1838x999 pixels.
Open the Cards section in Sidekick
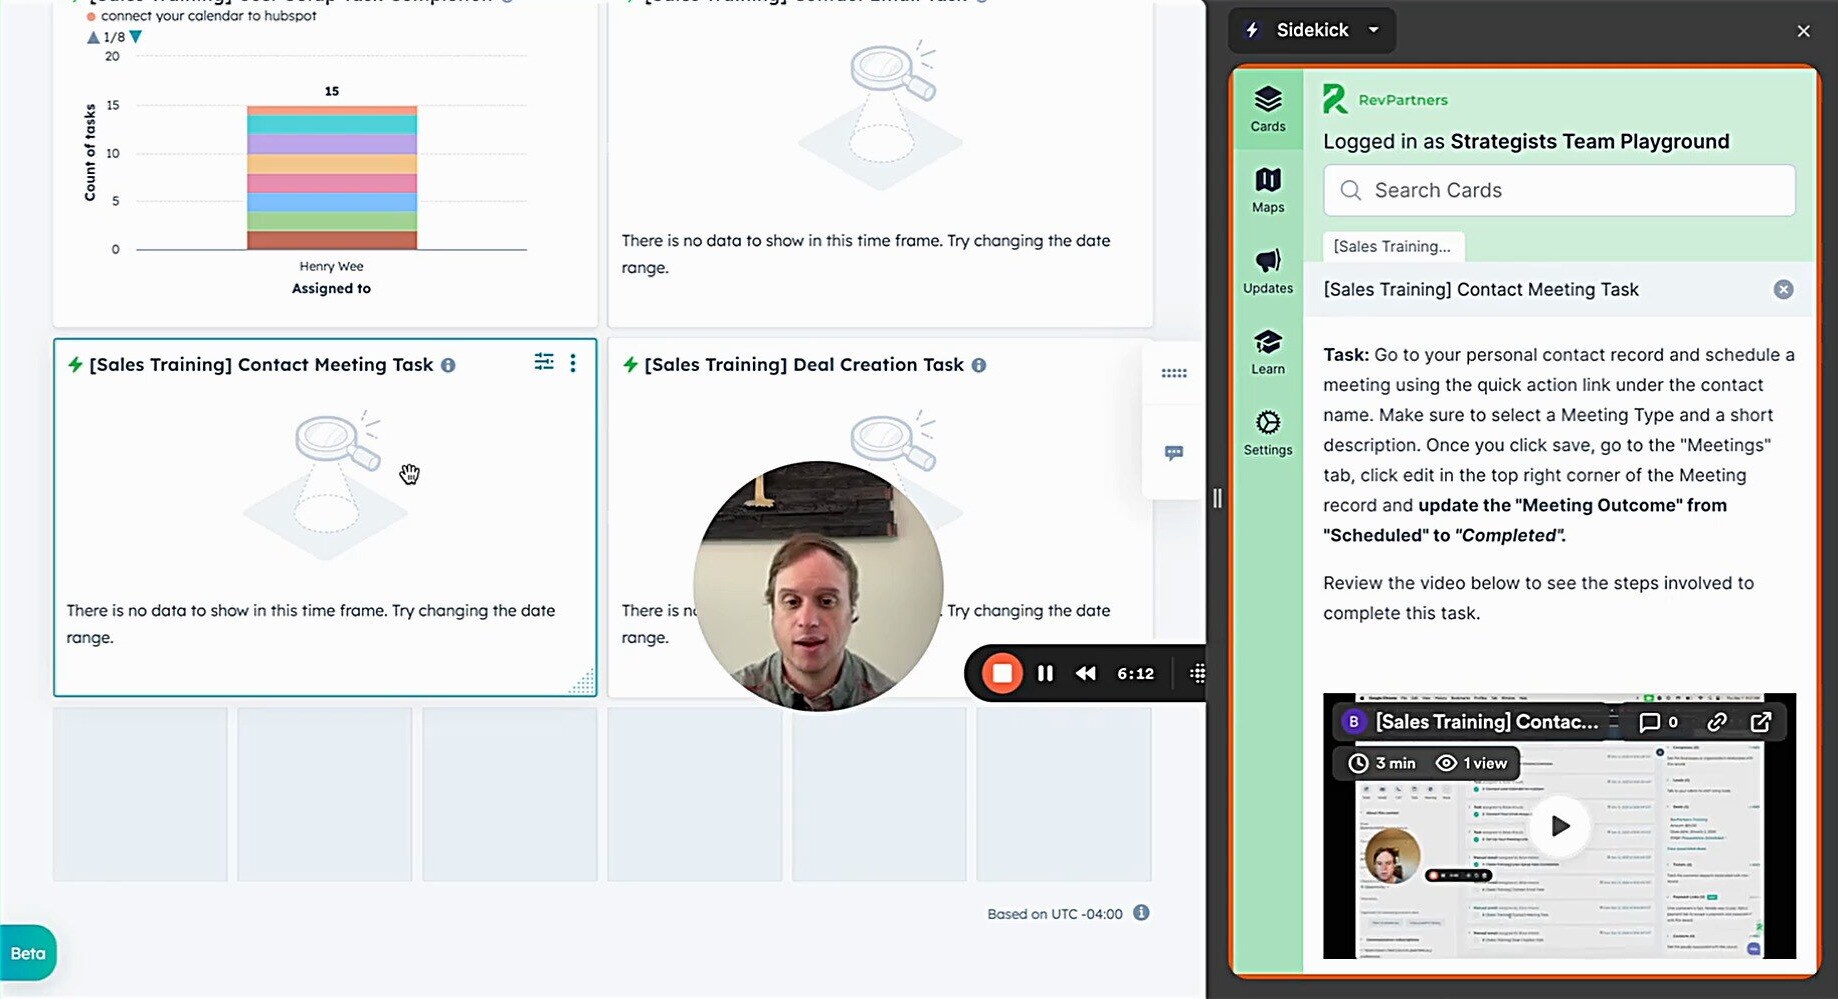[1267, 109]
